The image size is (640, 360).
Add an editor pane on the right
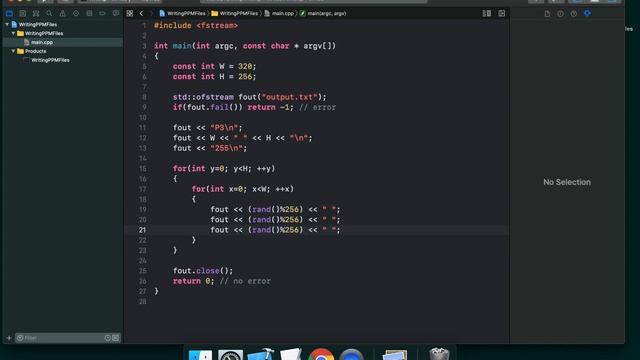502,13
